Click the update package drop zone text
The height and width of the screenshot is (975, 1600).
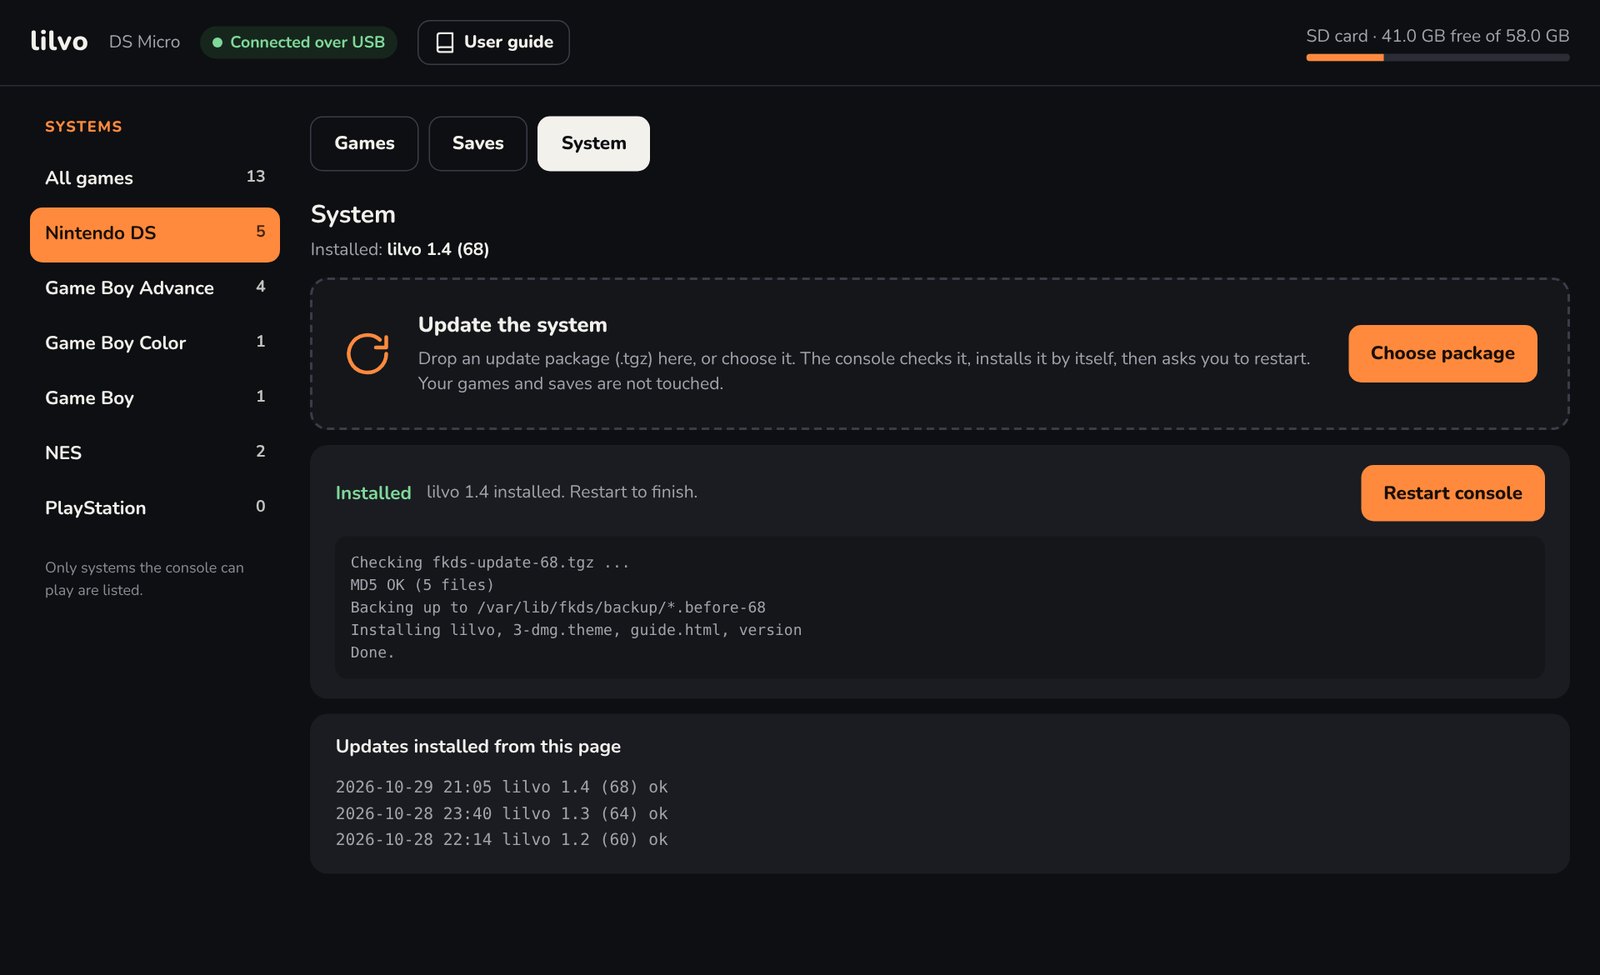click(864, 371)
